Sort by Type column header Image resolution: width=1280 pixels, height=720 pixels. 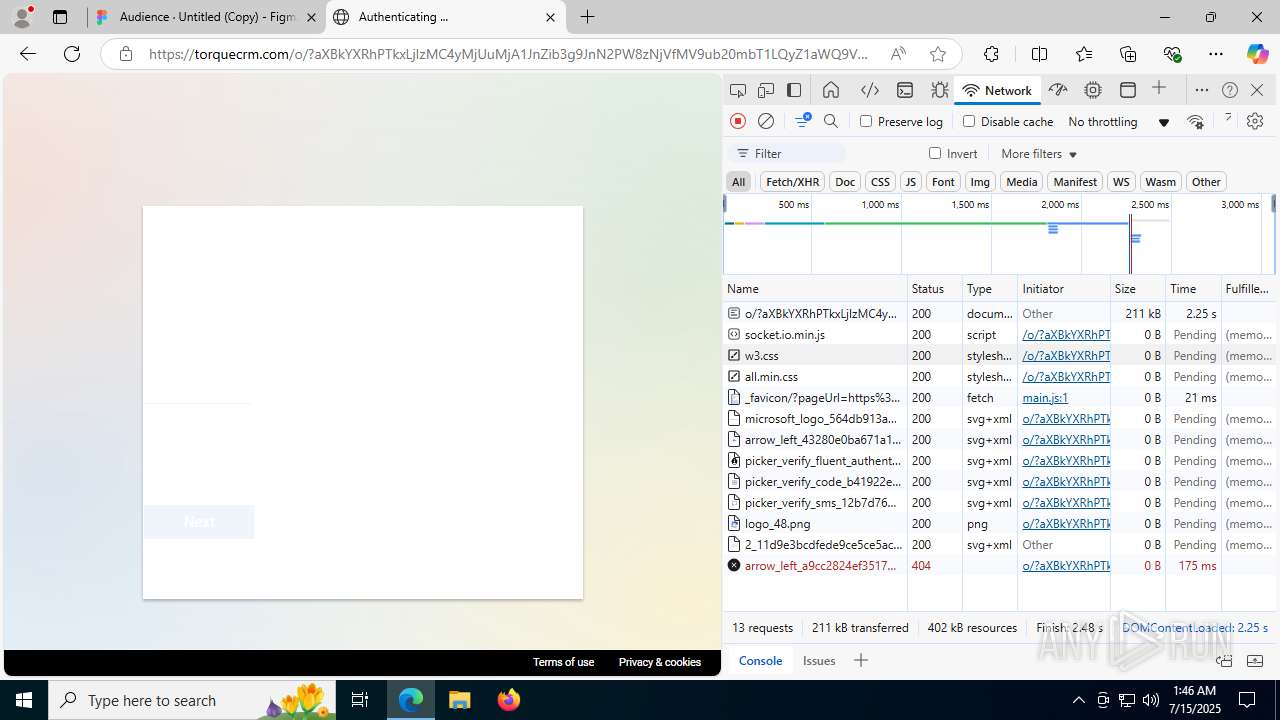990,288
